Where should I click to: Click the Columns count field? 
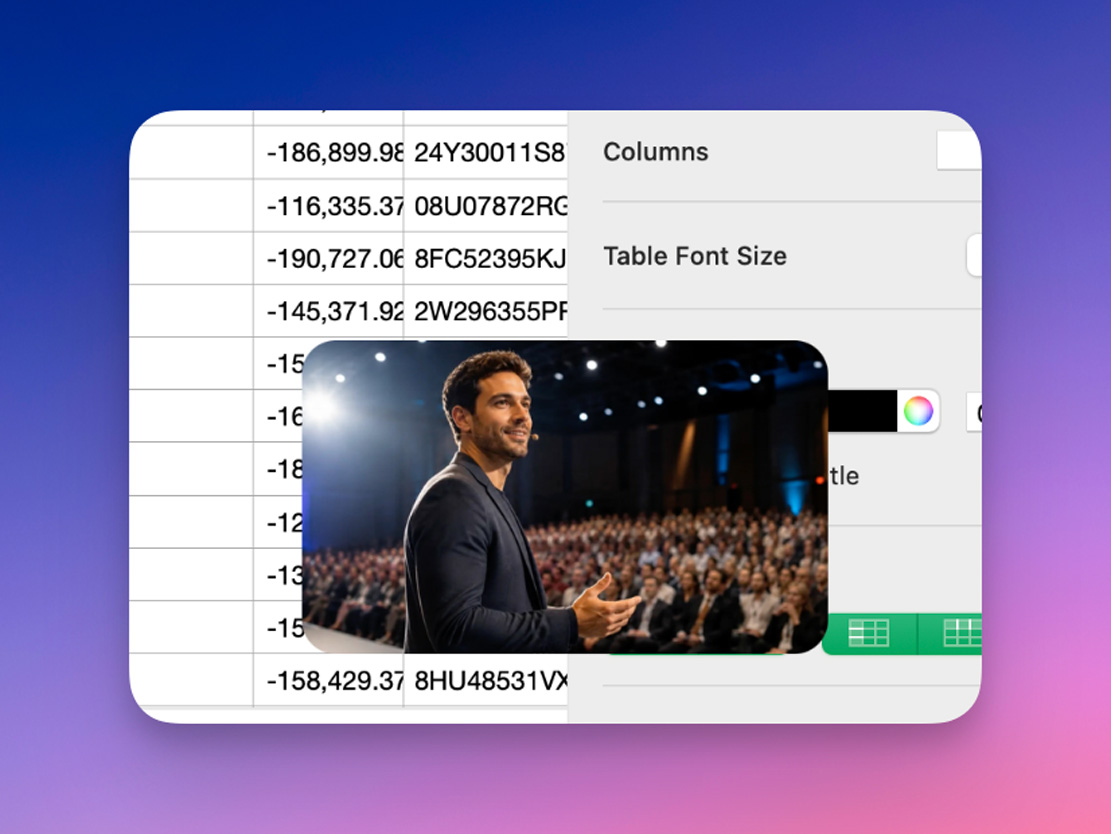tap(959, 150)
